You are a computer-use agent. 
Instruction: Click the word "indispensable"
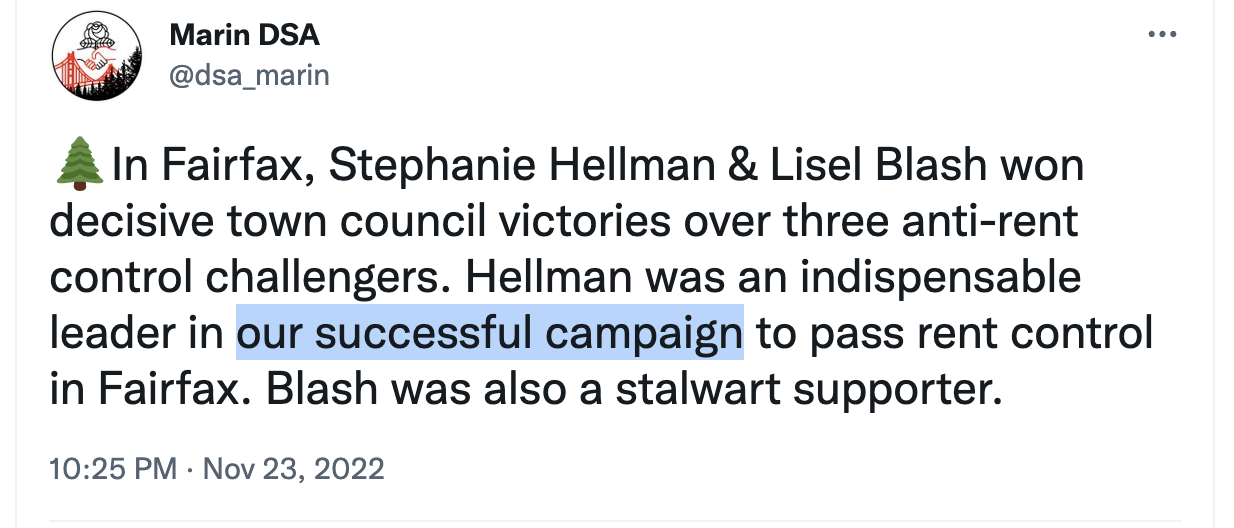click(932, 278)
